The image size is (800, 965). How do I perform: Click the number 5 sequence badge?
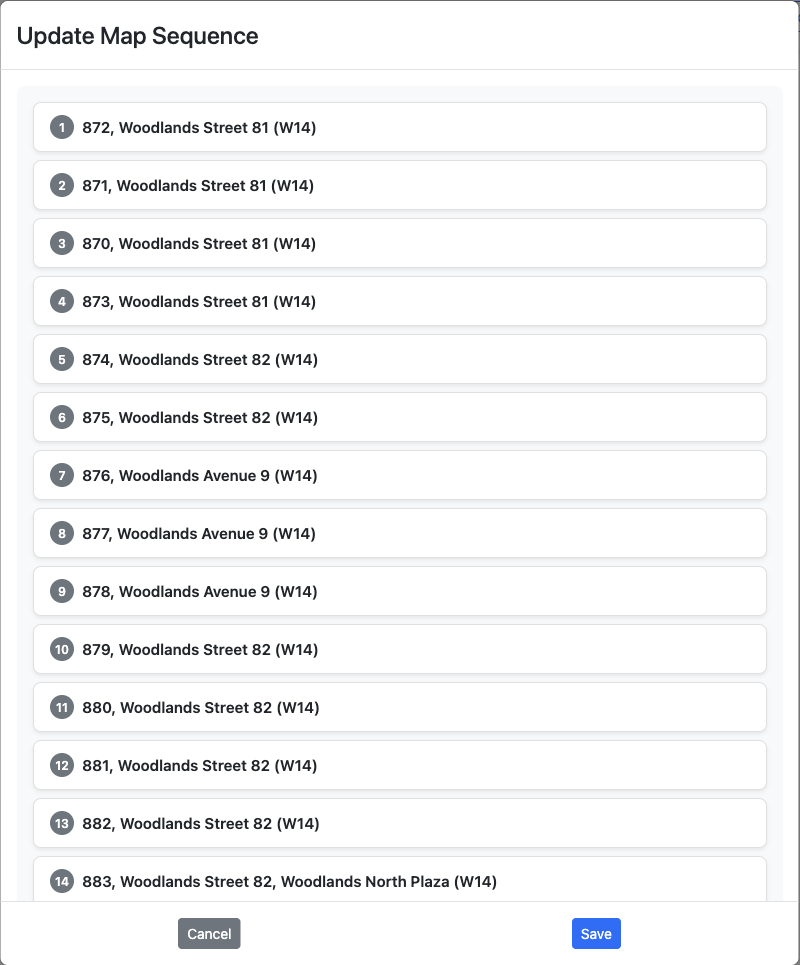coord(62,359)
